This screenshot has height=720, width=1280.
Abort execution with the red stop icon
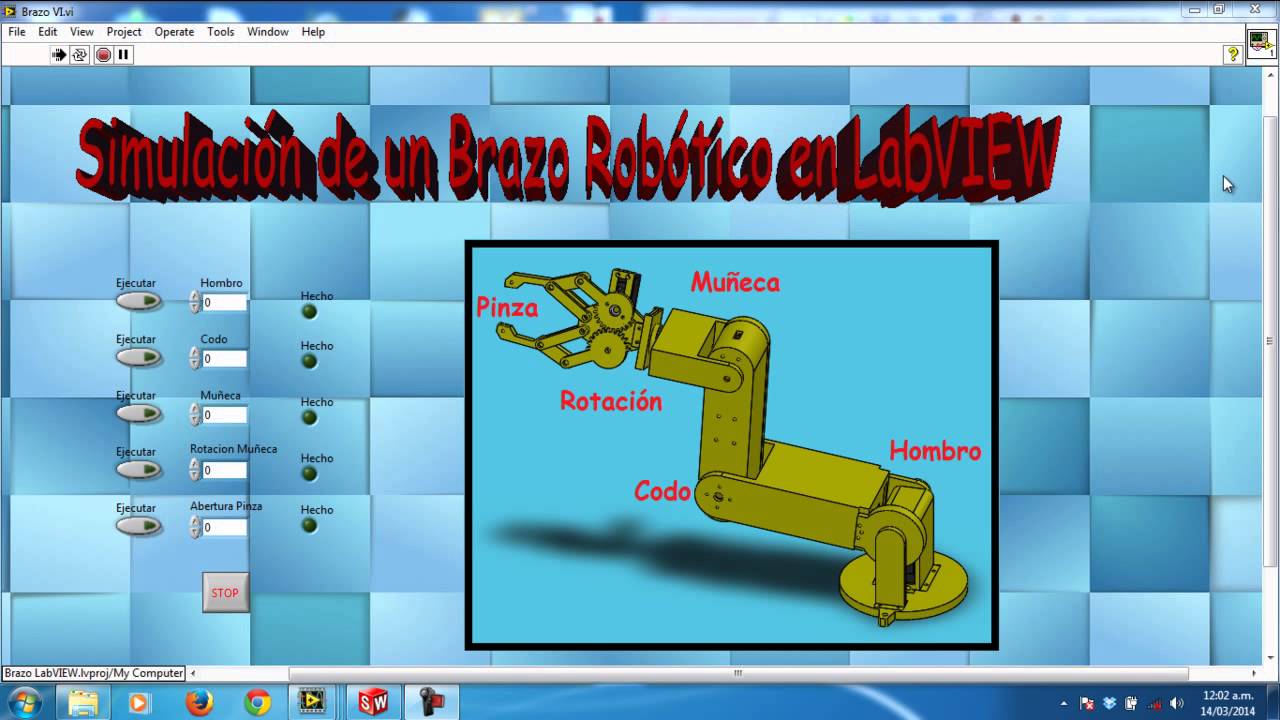[x=103, y=55]
